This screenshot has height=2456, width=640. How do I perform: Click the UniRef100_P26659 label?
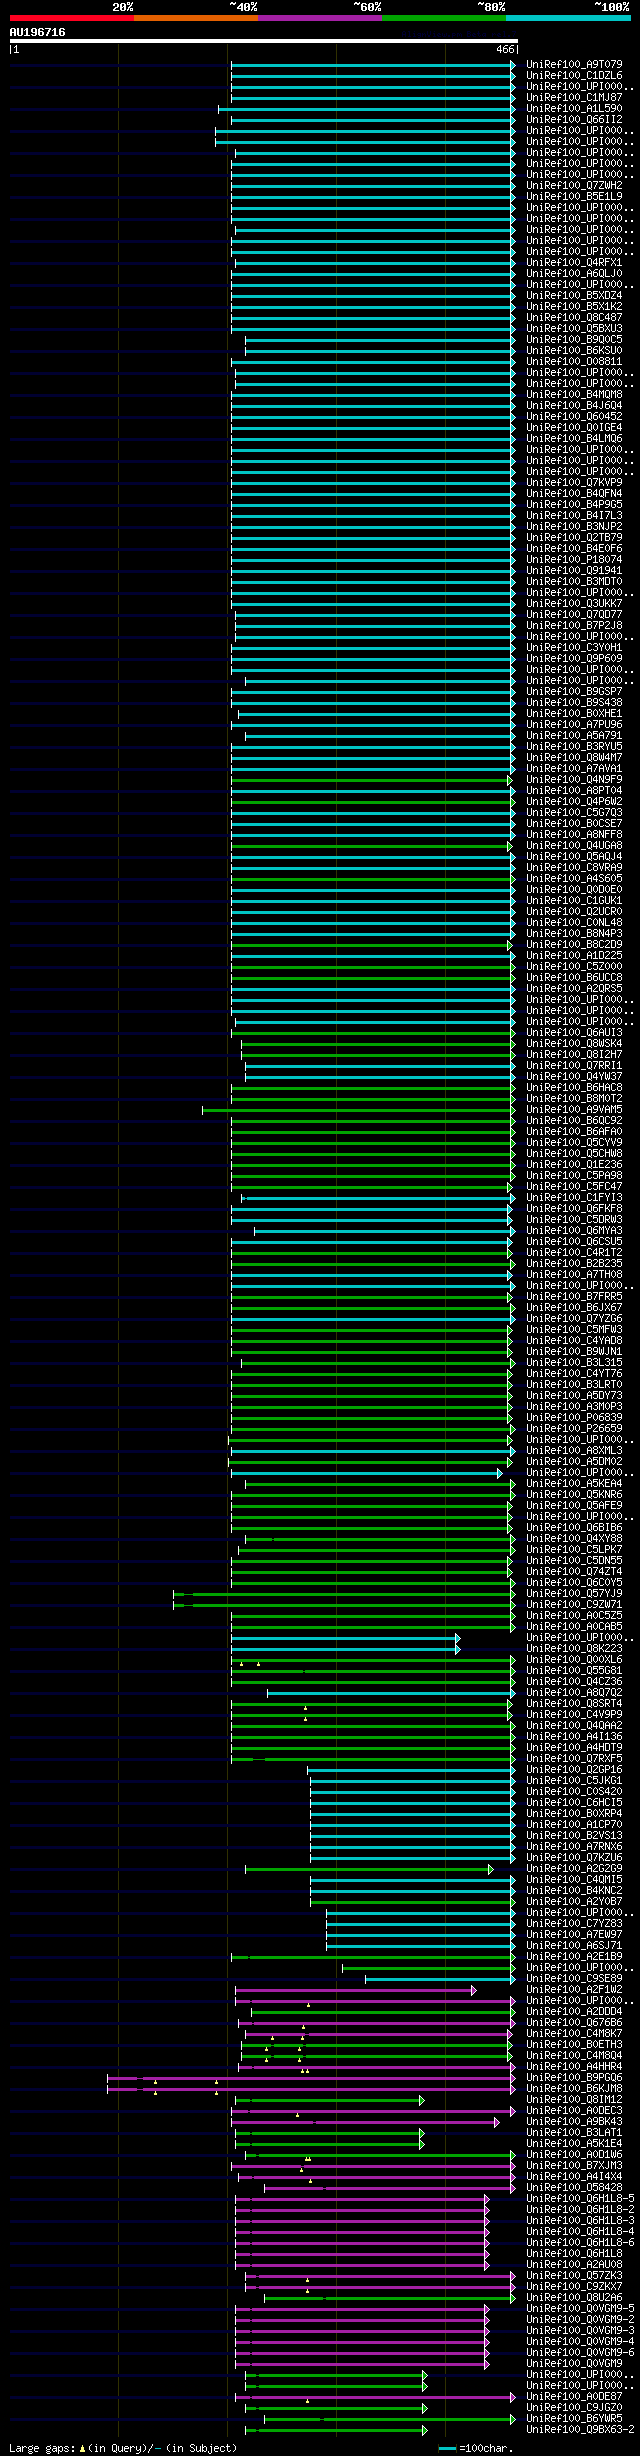(x=574, y=1428)
